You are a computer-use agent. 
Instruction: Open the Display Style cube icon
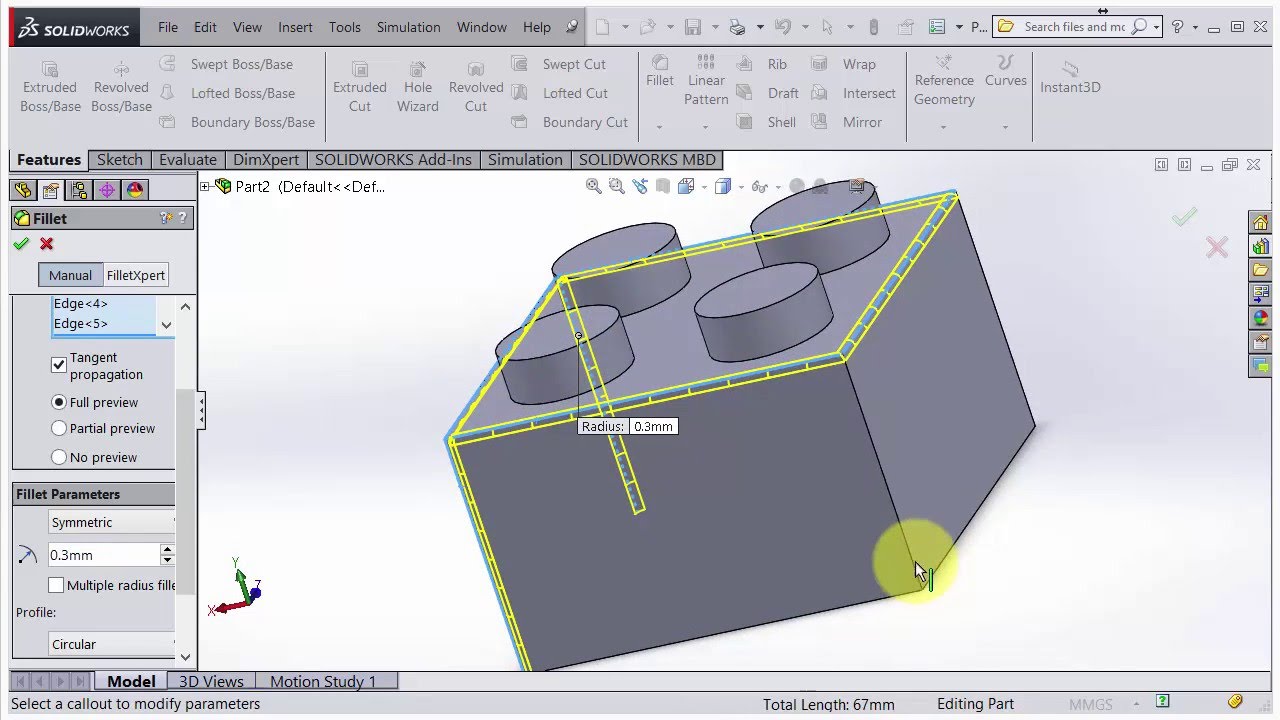(x=723, y=186)
